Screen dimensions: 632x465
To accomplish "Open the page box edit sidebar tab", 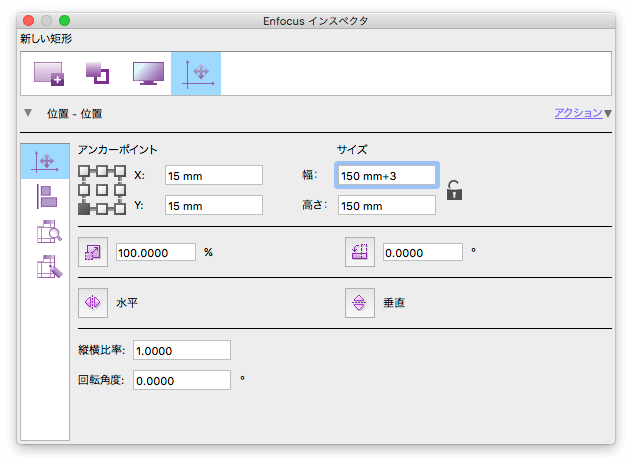I will point(50,267).
